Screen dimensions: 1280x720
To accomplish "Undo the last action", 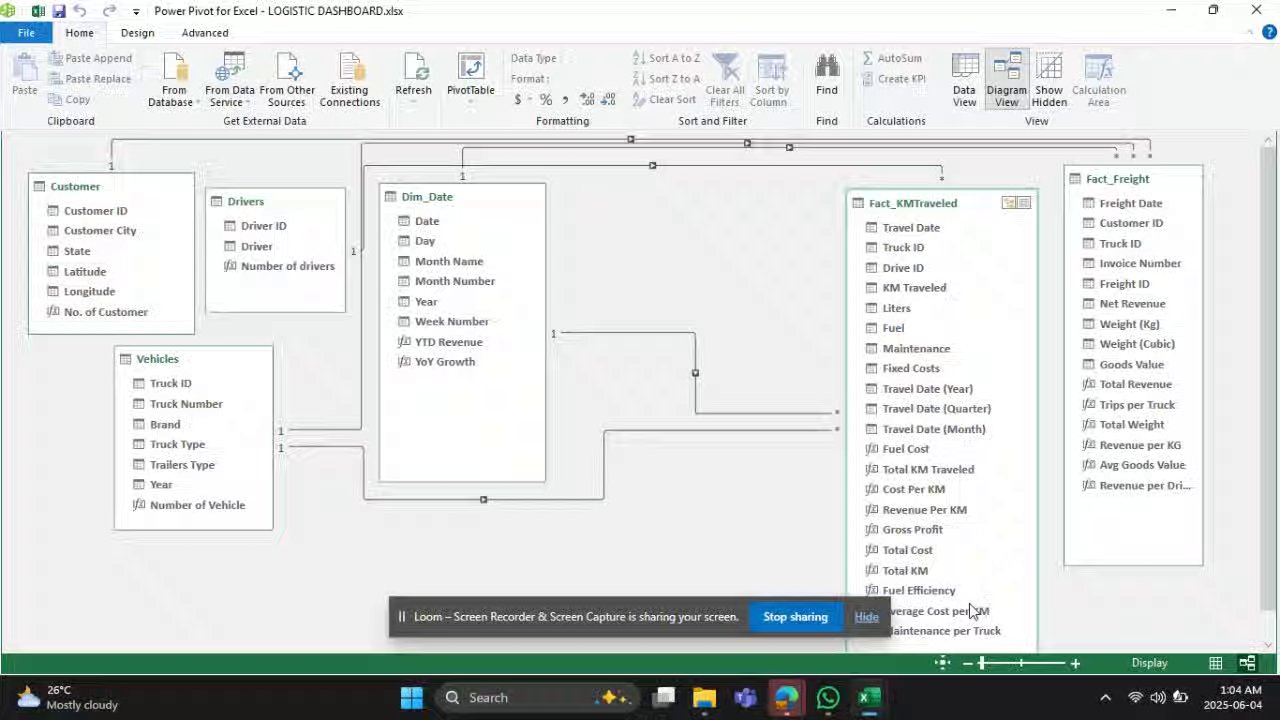I will pyautogui.click(x=80, y=11).
